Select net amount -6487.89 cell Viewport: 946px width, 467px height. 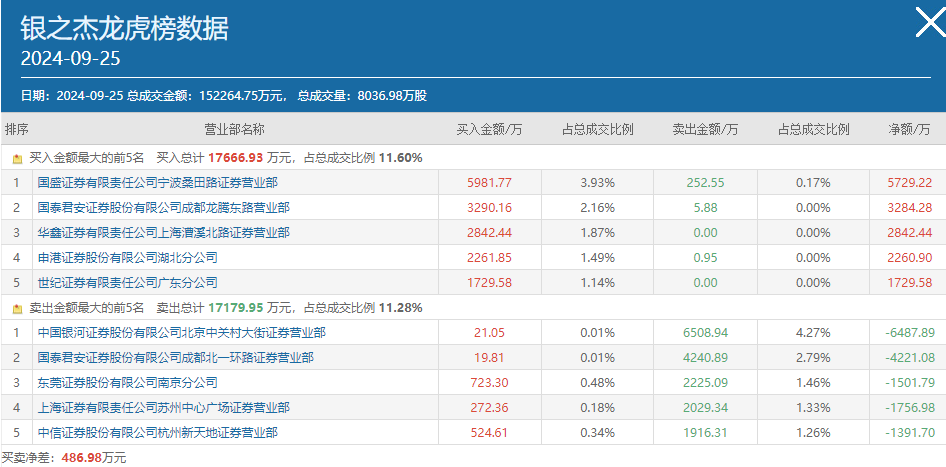coord(910,332)
